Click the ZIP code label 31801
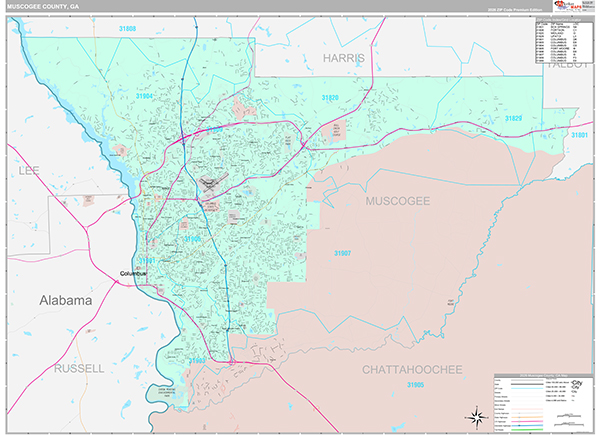This screenshot has height=435, width=600. 579,135
